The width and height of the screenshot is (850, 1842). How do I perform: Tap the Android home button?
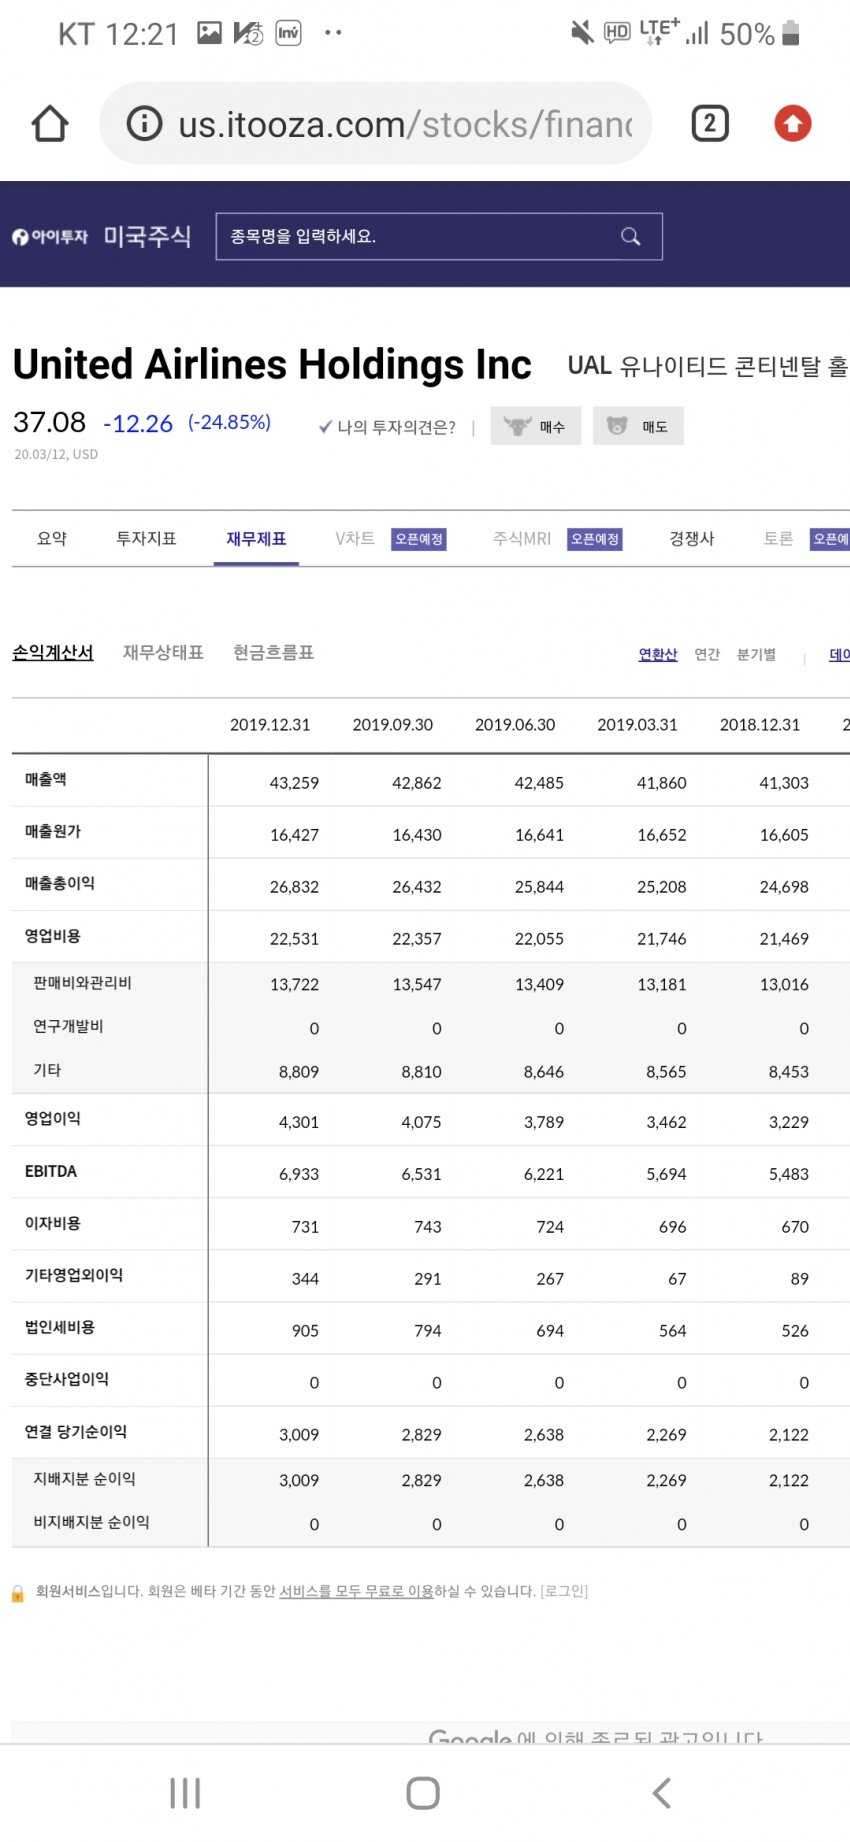pyautogui.click(x=423, y=1793)
